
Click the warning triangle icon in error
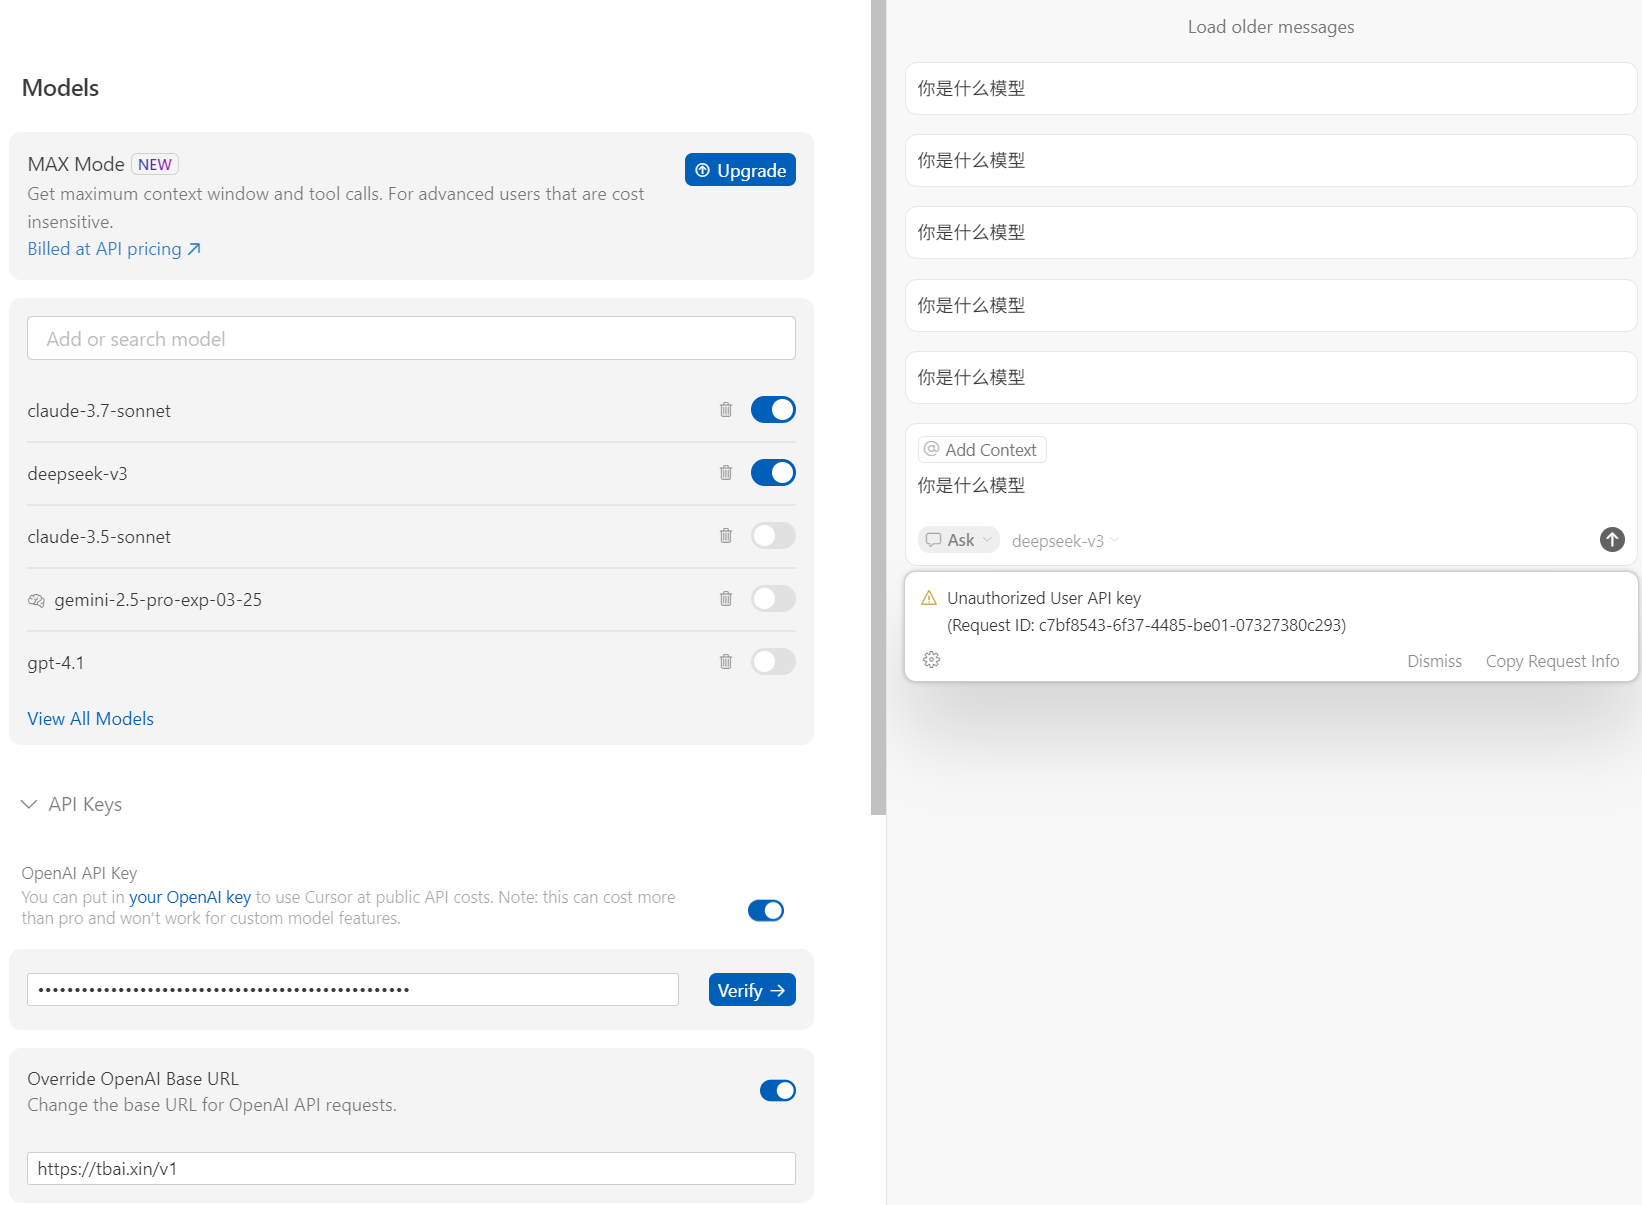pyautogui.click(x=929, y=598)
